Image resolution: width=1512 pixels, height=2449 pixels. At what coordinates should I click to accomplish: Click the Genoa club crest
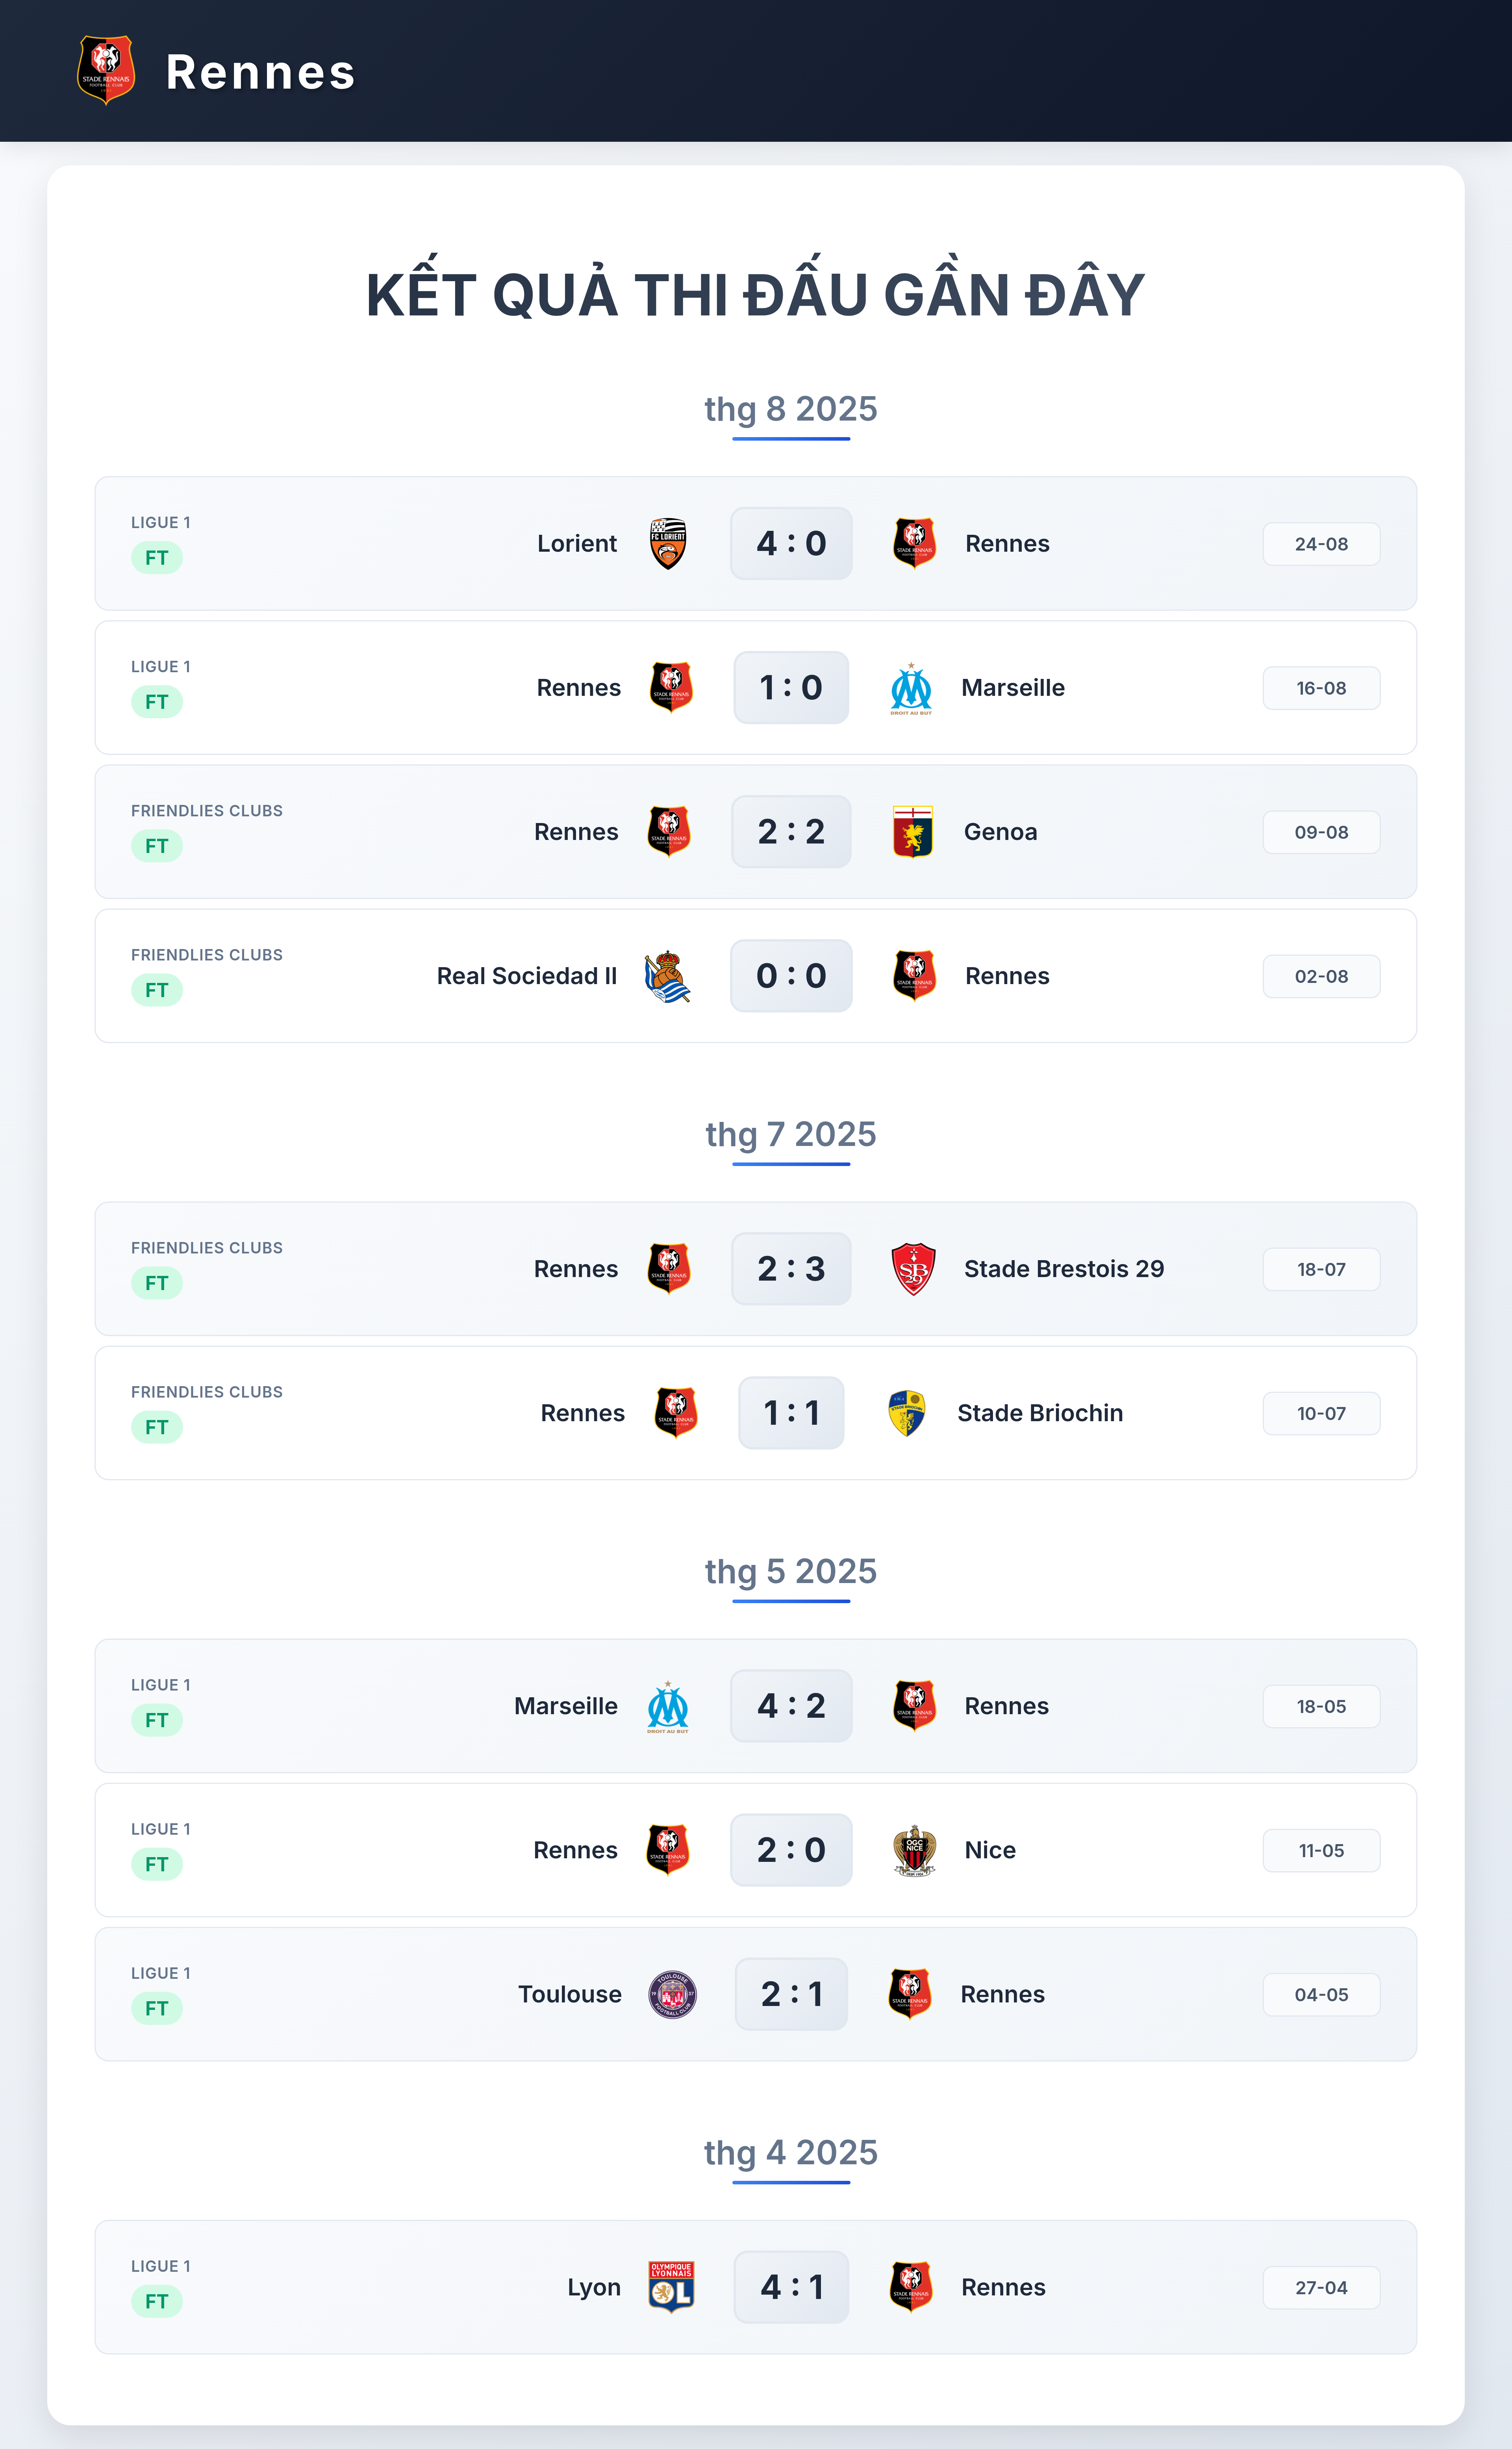[912, 832]
